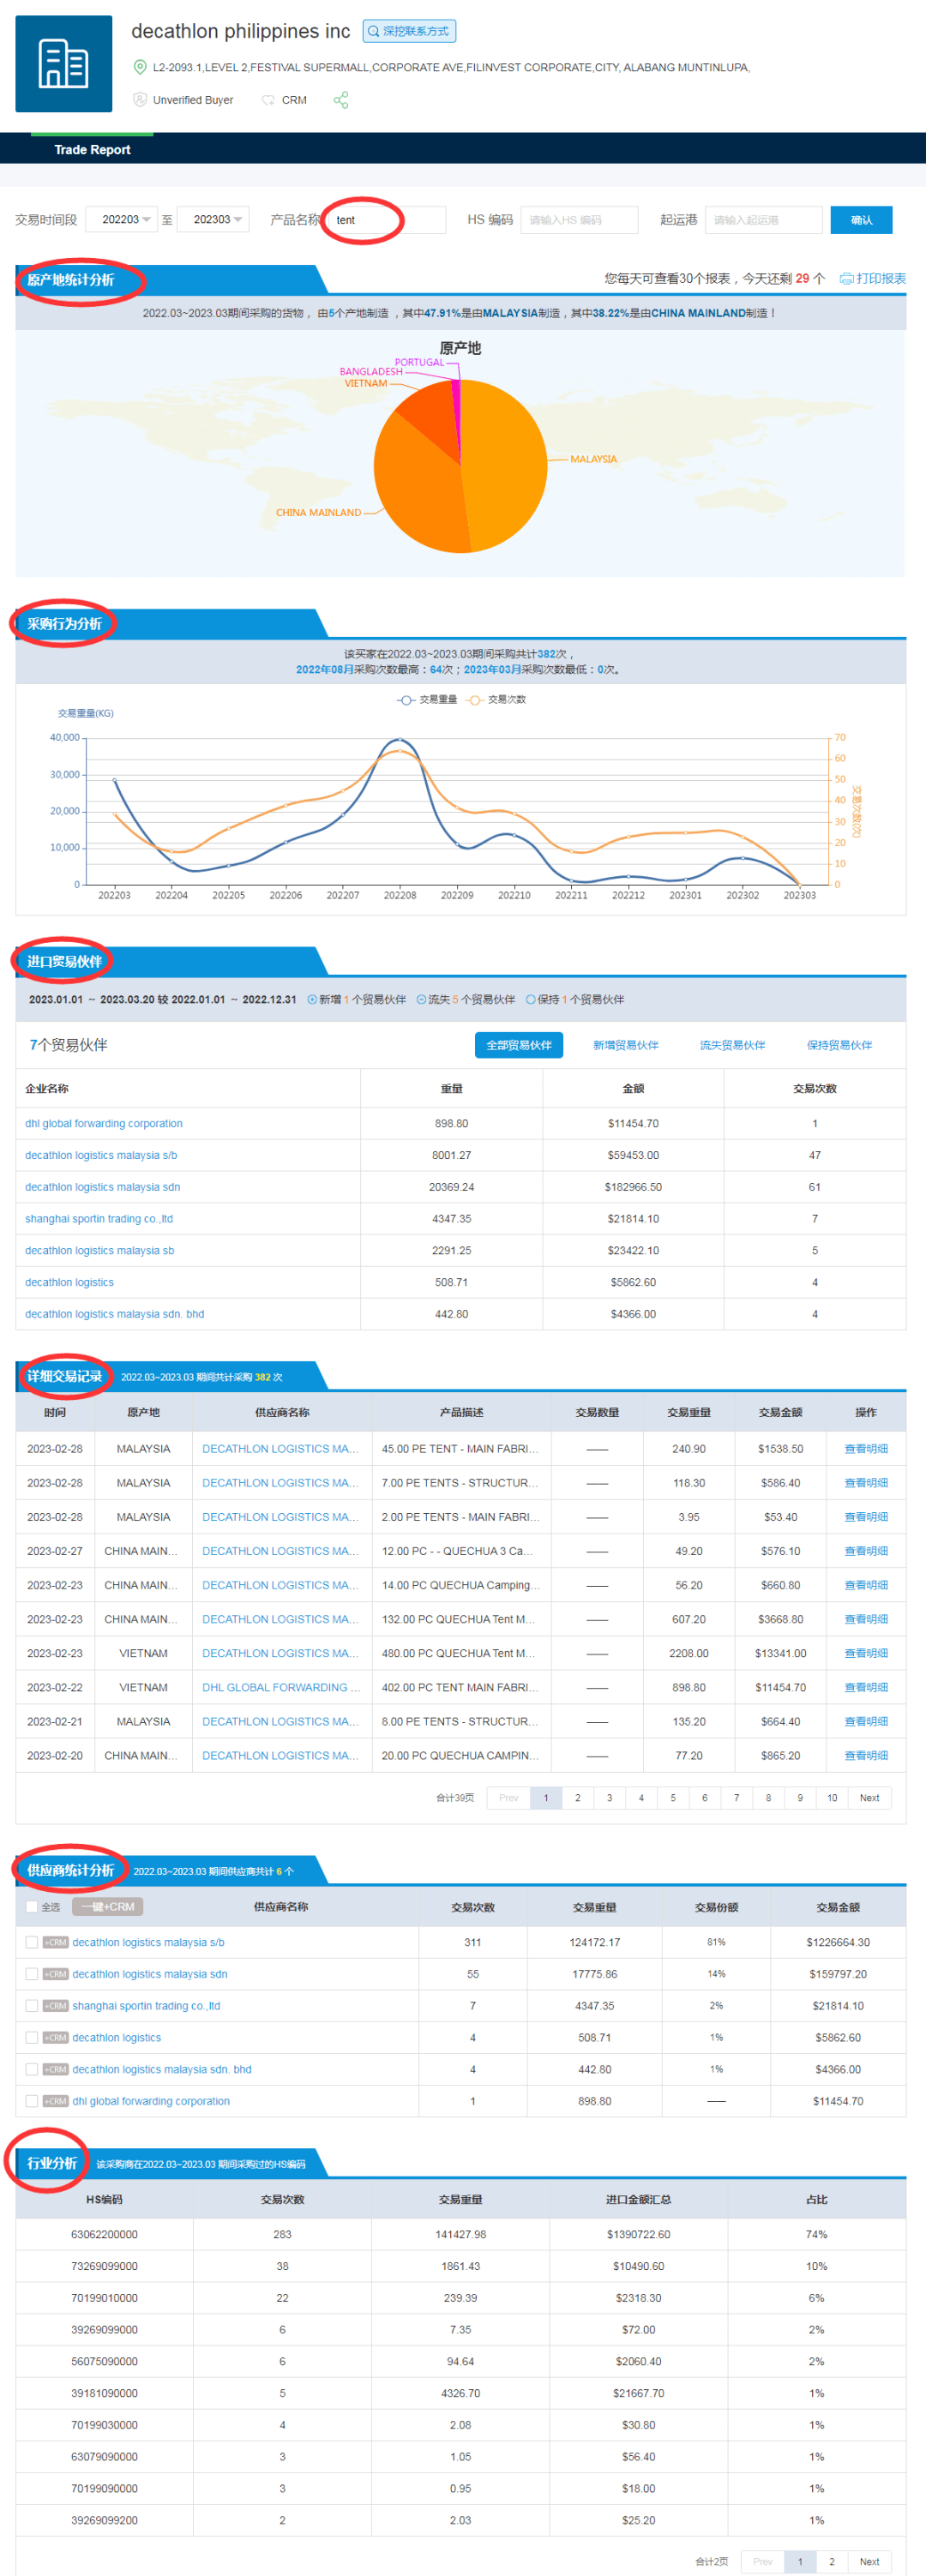
Task: Check the decathlon logistics malaysia sdn. bhd checkbox
Action: (x=32, y=2070)
